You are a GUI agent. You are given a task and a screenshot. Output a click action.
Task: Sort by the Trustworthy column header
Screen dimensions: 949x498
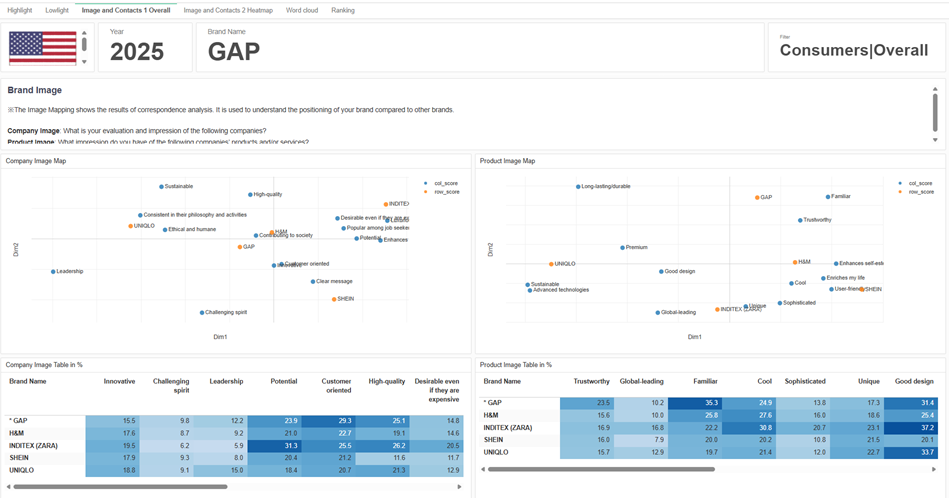pos(591,381)
